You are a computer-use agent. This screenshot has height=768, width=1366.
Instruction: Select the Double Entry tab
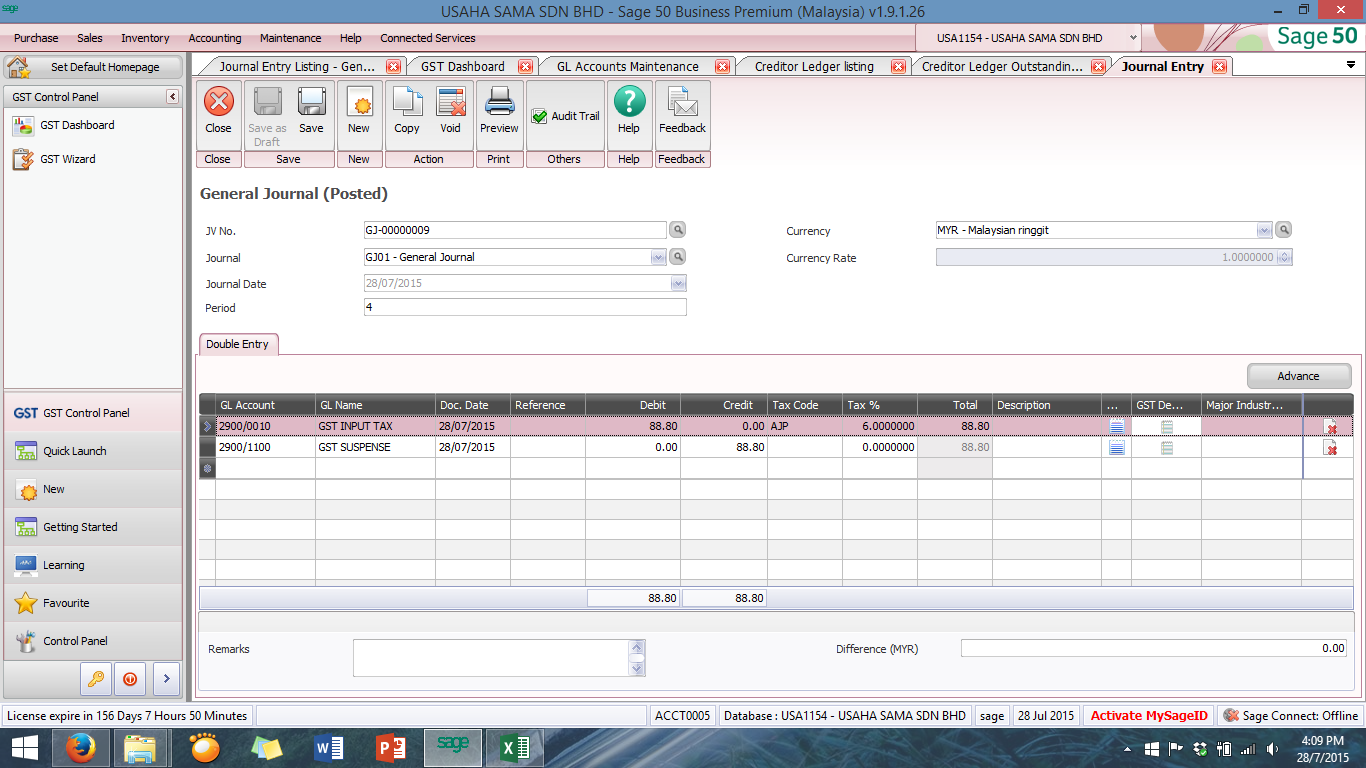click(238, 344)
